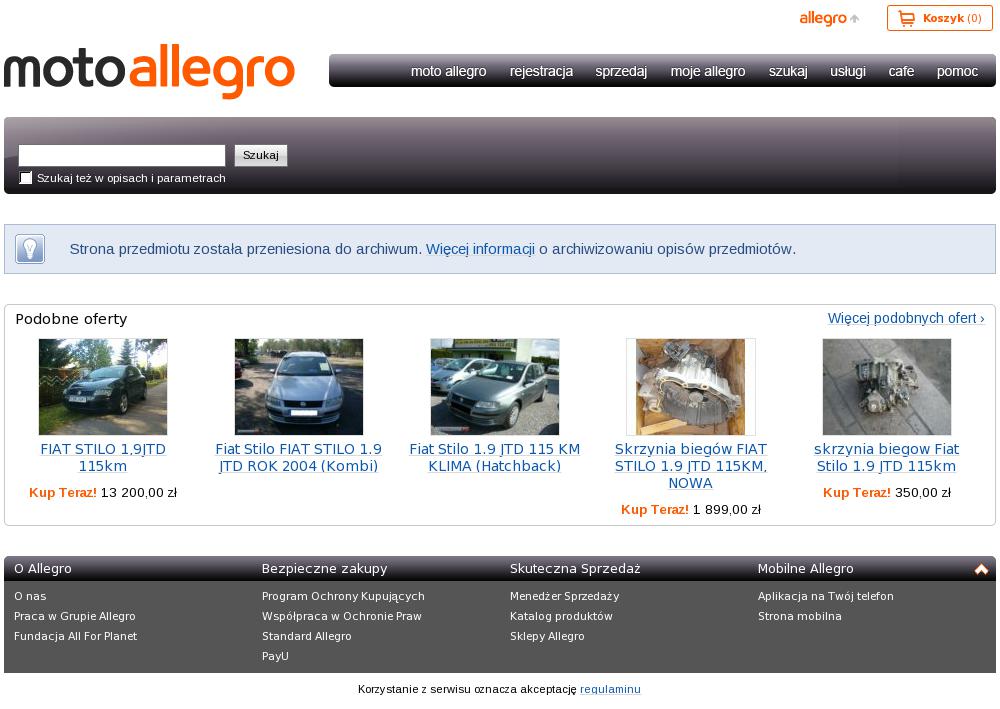
Task: Open 'PayU' footer link
Action: coord(275,655)
